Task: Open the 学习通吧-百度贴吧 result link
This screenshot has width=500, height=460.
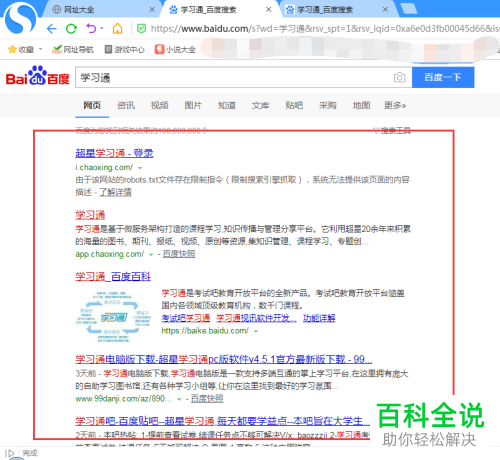Action: [x=222, y=421]
